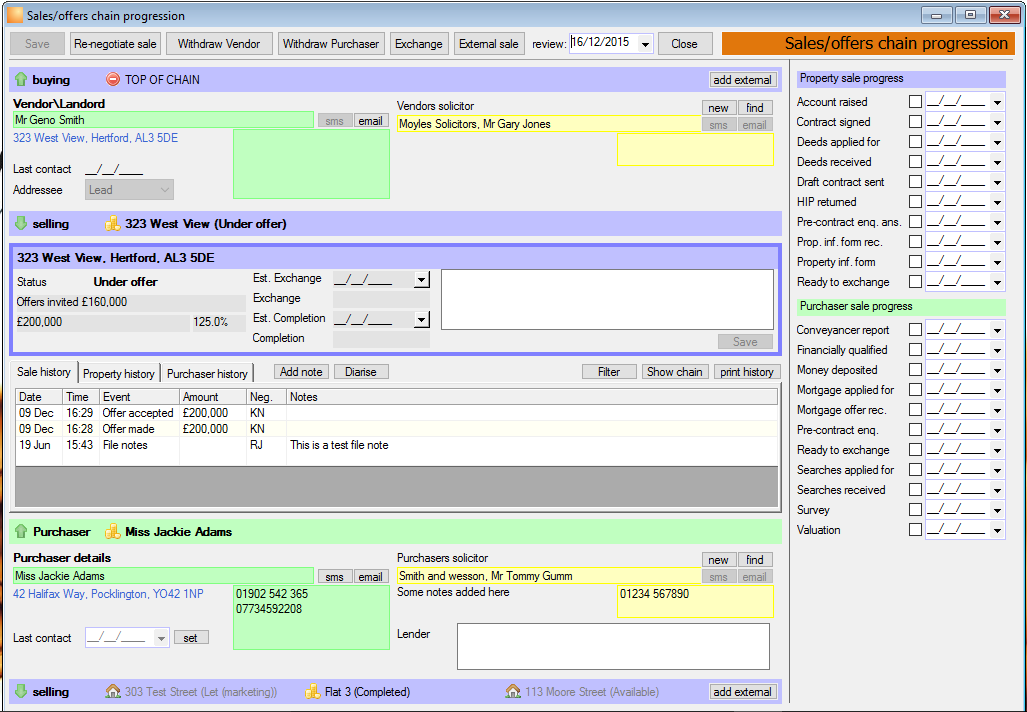Image resolution: width=1027 pixels, height=712 pixels.
Task: Tick the Account raised checkbox
Action: [915, 102]
